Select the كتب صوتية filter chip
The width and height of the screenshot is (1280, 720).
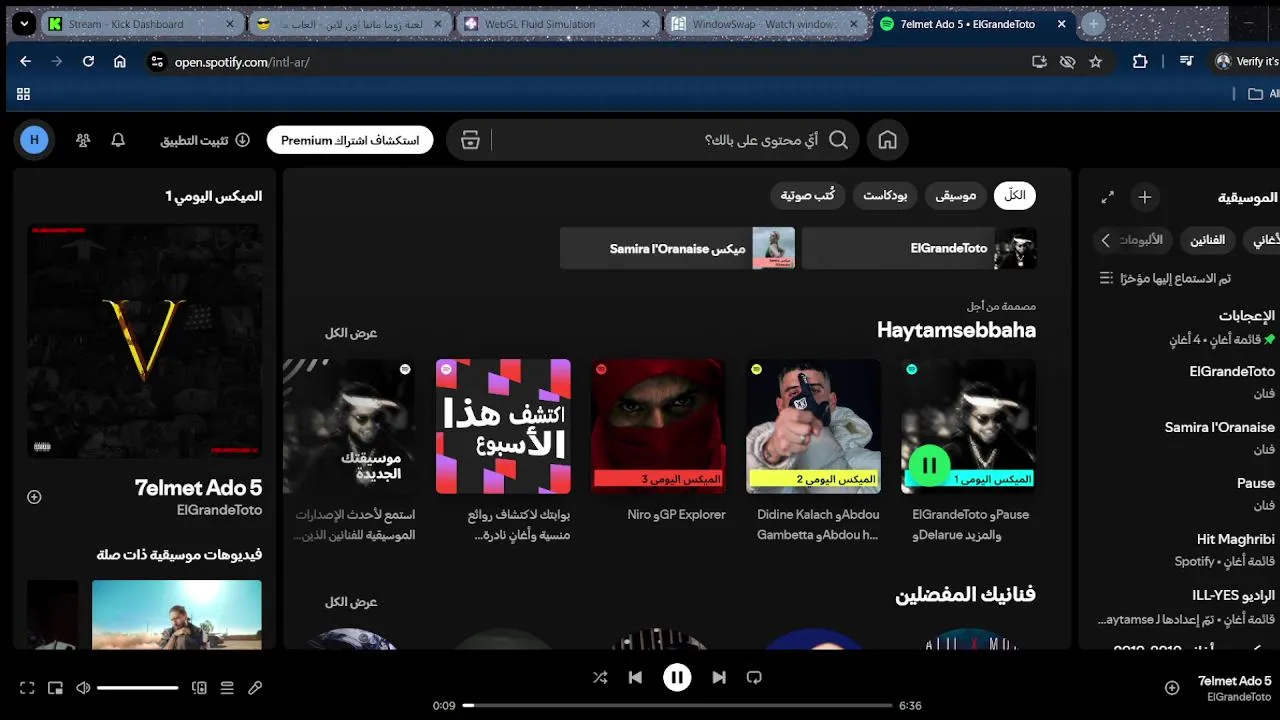(808, 196)
